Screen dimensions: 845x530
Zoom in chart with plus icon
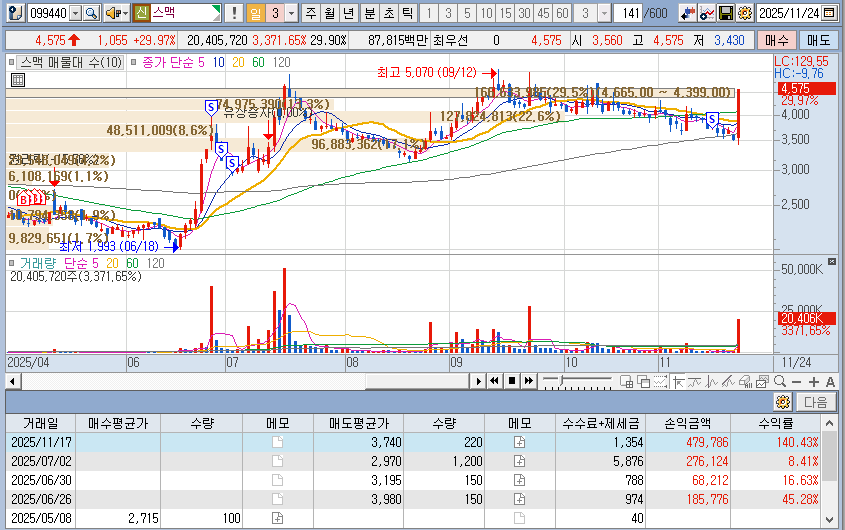tap(814, 382)
